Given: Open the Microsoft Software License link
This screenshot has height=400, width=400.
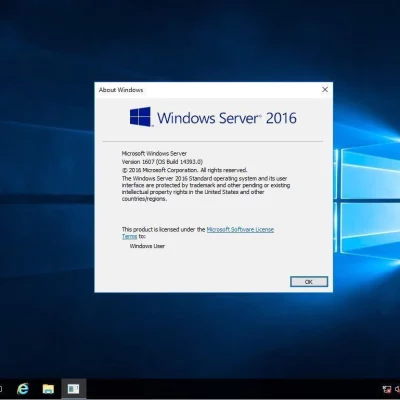Looking at the screenshot, I should [240, 229].
